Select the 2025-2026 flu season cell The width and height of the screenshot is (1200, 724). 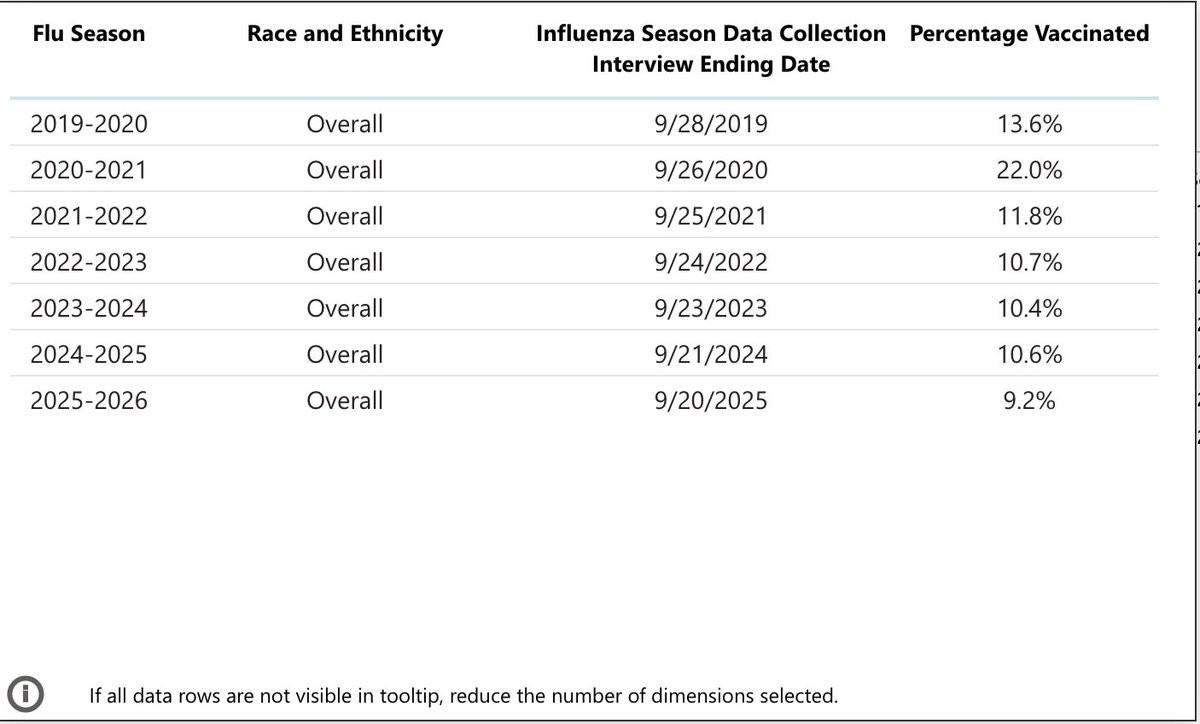point(88,400)
